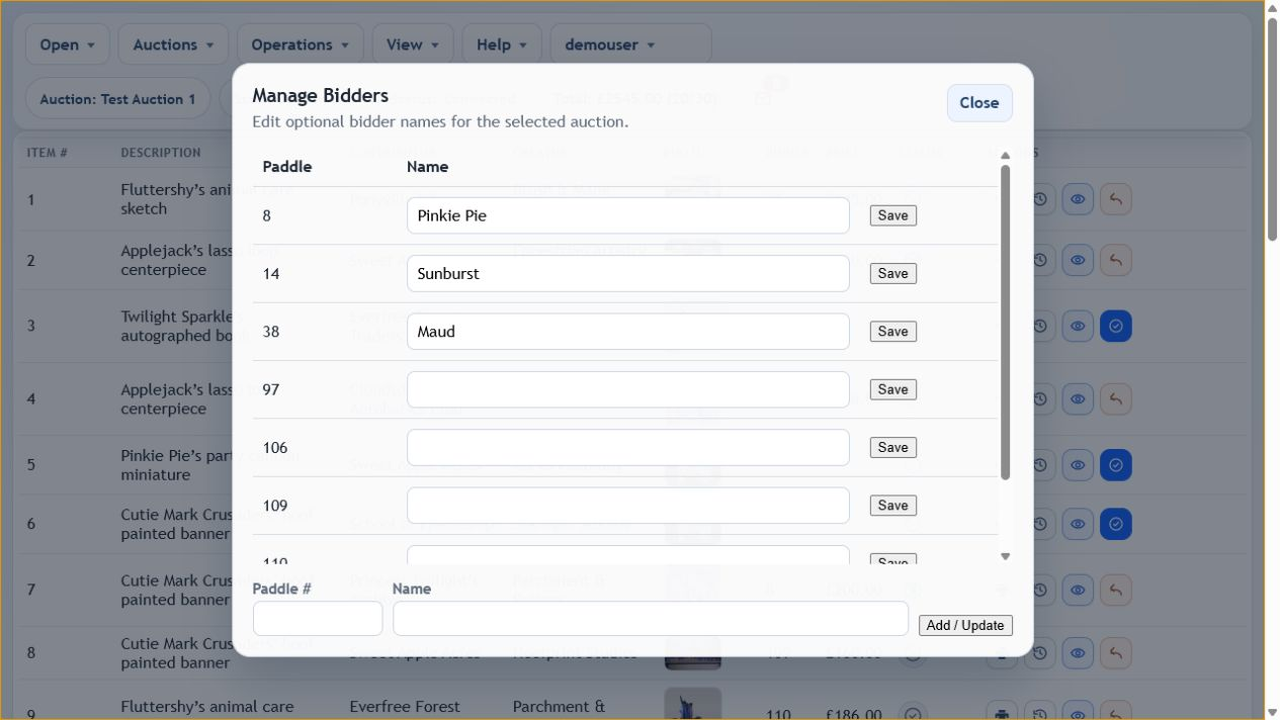
Task: Click the undo arrow icon on item 8
Action: click(1116, 653)
